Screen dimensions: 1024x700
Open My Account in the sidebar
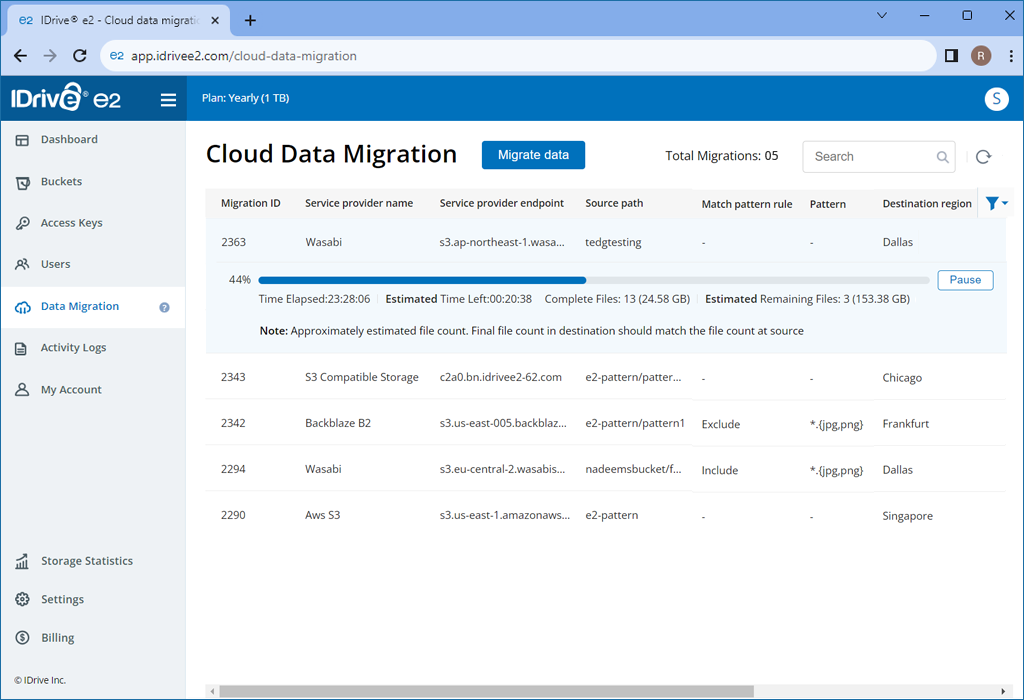point(71,390)
